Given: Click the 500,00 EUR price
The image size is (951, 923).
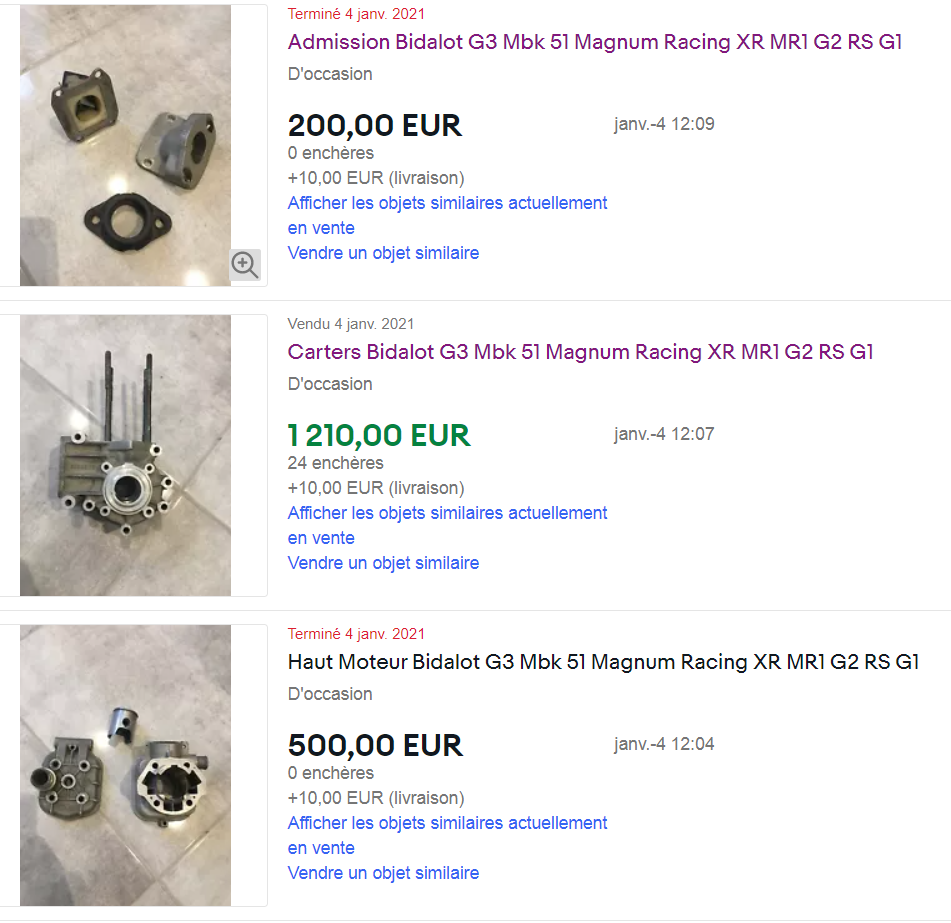Looking at the screenshot, I should pyautogui.click(x=375, y=745).
